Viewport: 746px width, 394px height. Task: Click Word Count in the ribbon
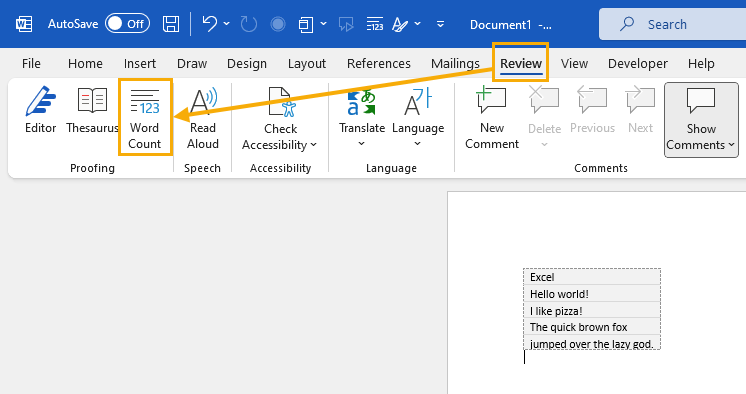click(145, 118)
